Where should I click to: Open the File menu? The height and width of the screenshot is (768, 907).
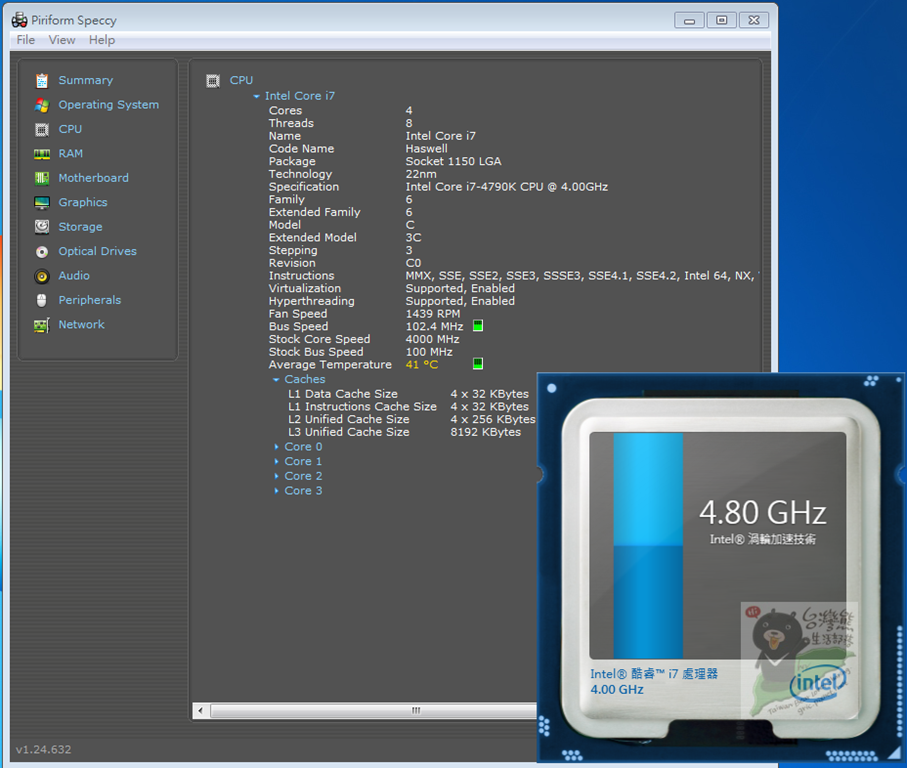coord(25,40)
